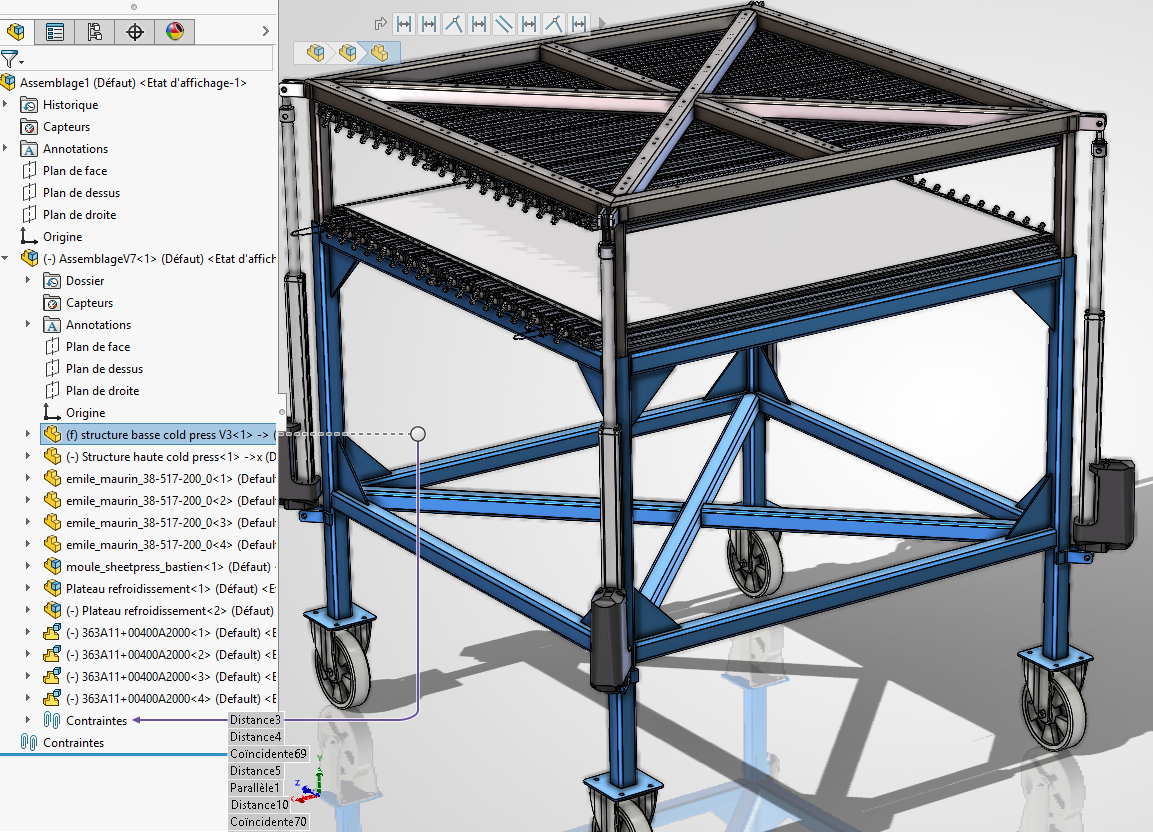This screenshot has height=832, width=1153.
Task: Click the first 363A11+00400A2000<1> component icon
Action: point(53,633)
